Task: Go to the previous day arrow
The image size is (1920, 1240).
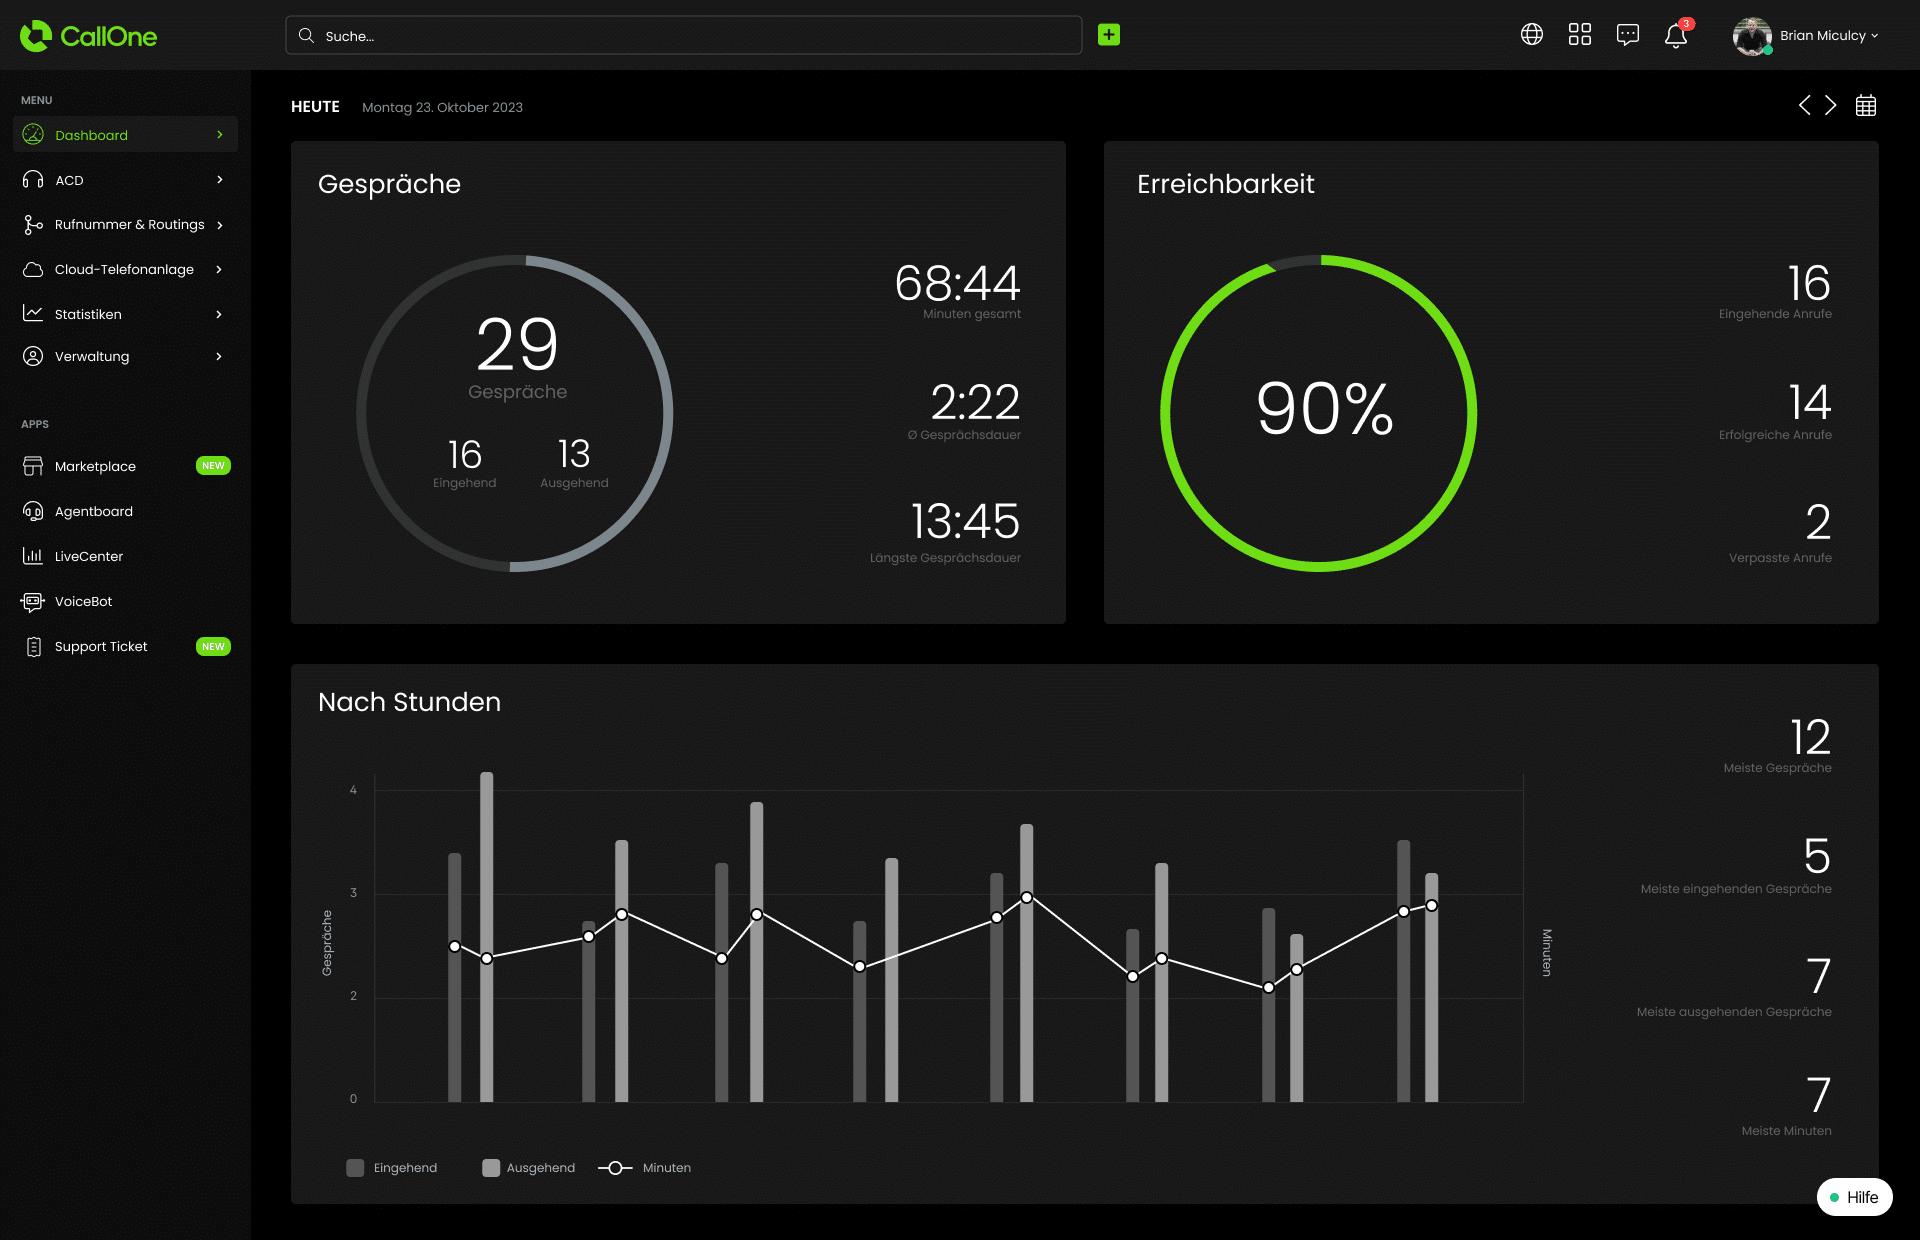Action: click(1804, 106)
